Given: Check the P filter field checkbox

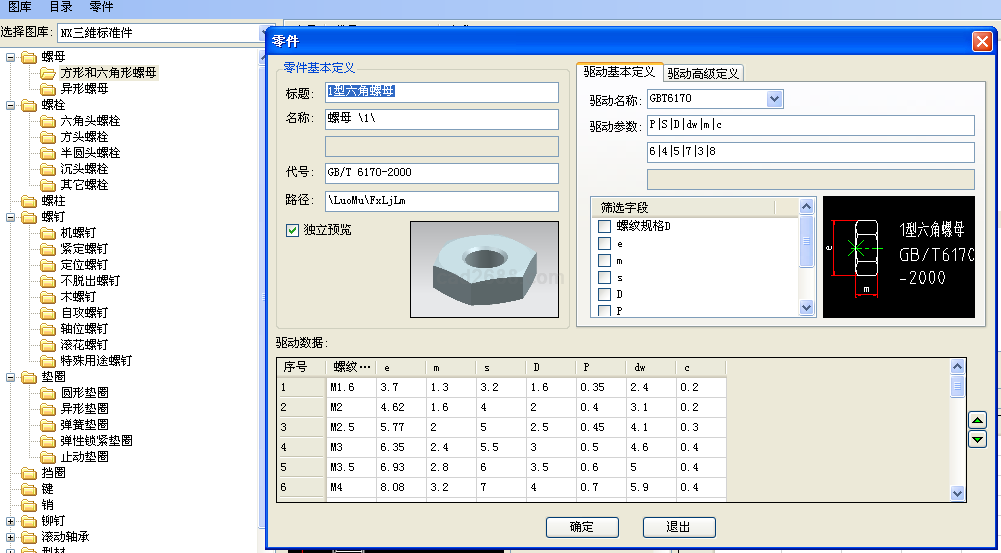Looking at the screenshot, I should point(605,311).
